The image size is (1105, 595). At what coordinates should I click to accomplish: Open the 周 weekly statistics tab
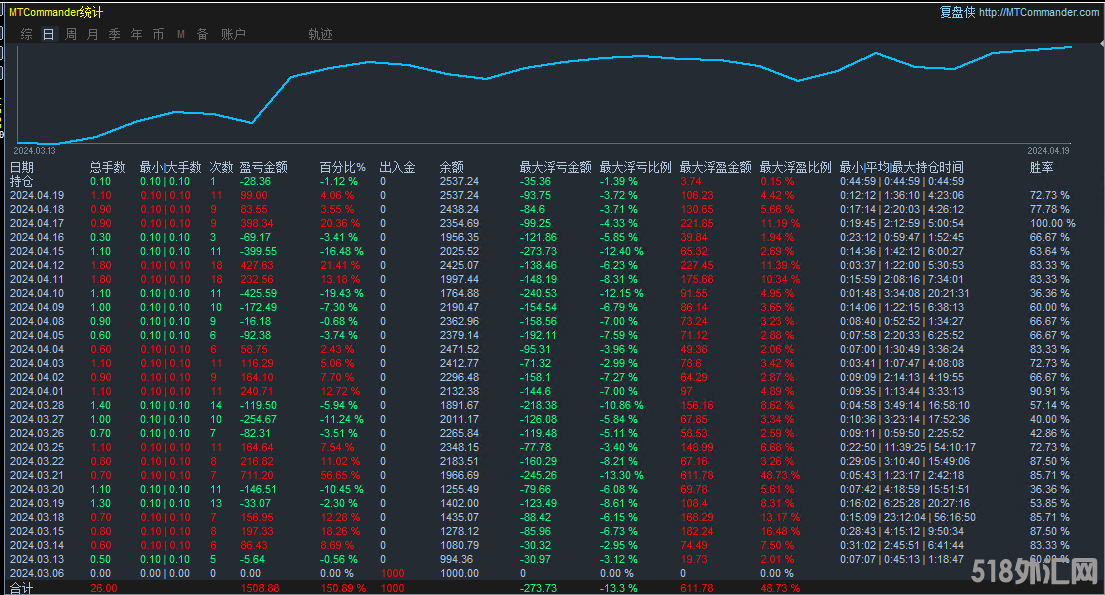71,34
